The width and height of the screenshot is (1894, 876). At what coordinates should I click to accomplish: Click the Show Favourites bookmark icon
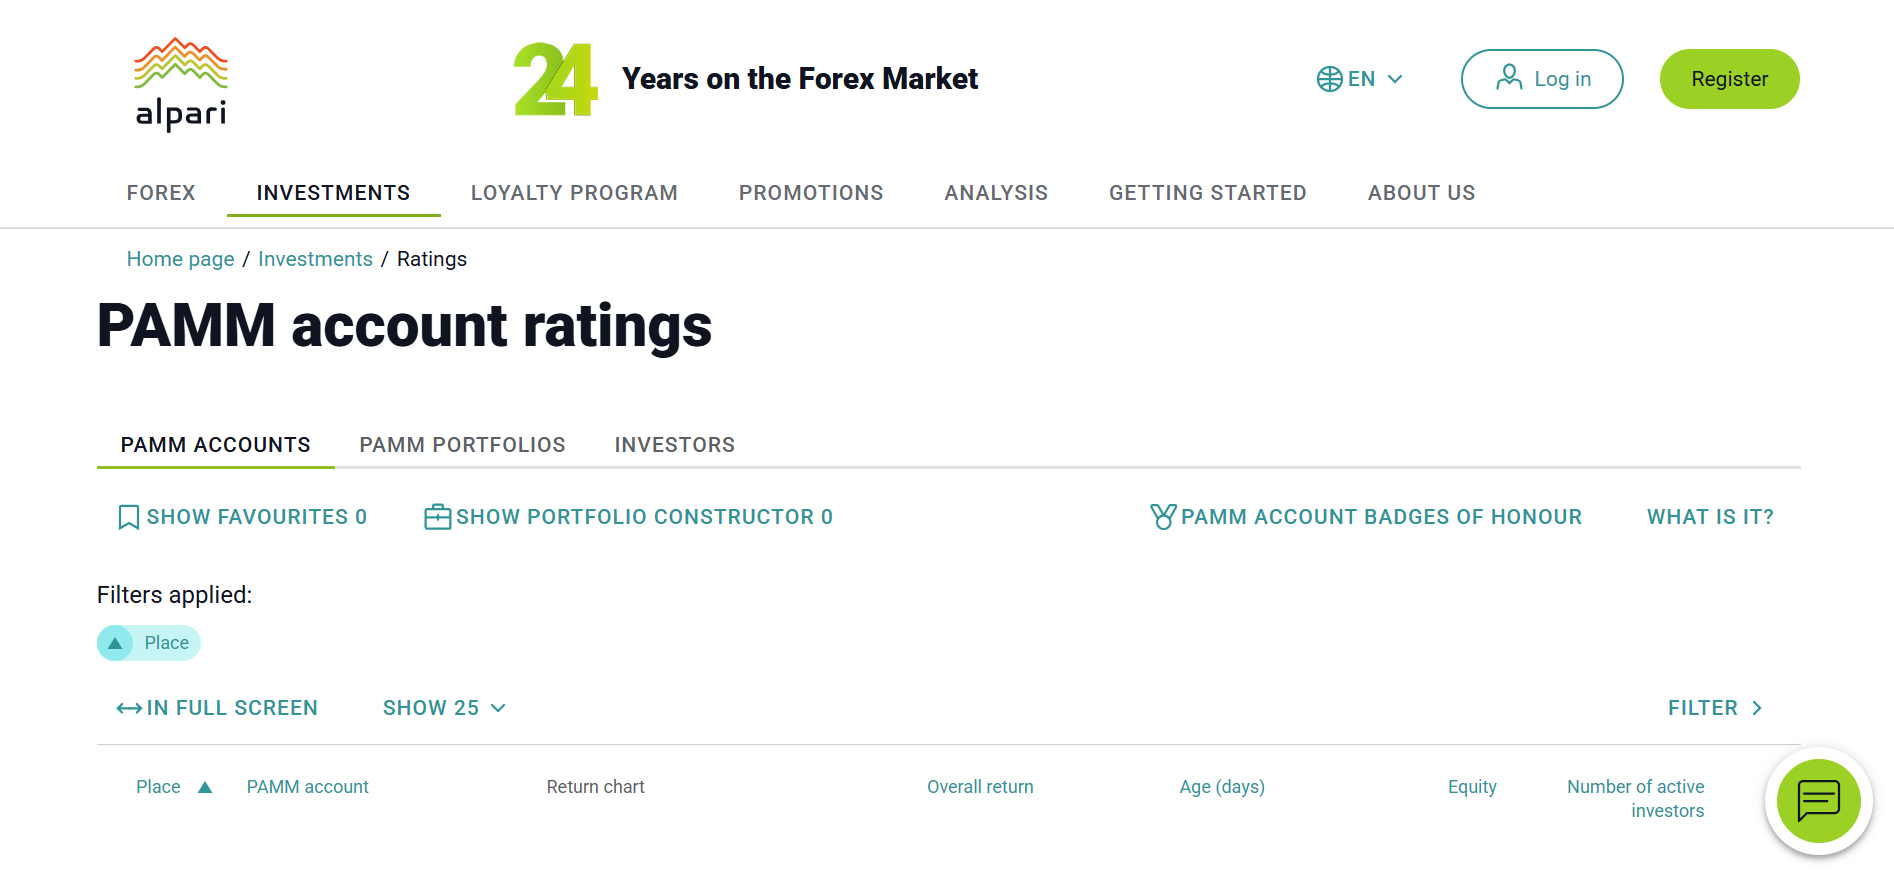pos(128,517)
